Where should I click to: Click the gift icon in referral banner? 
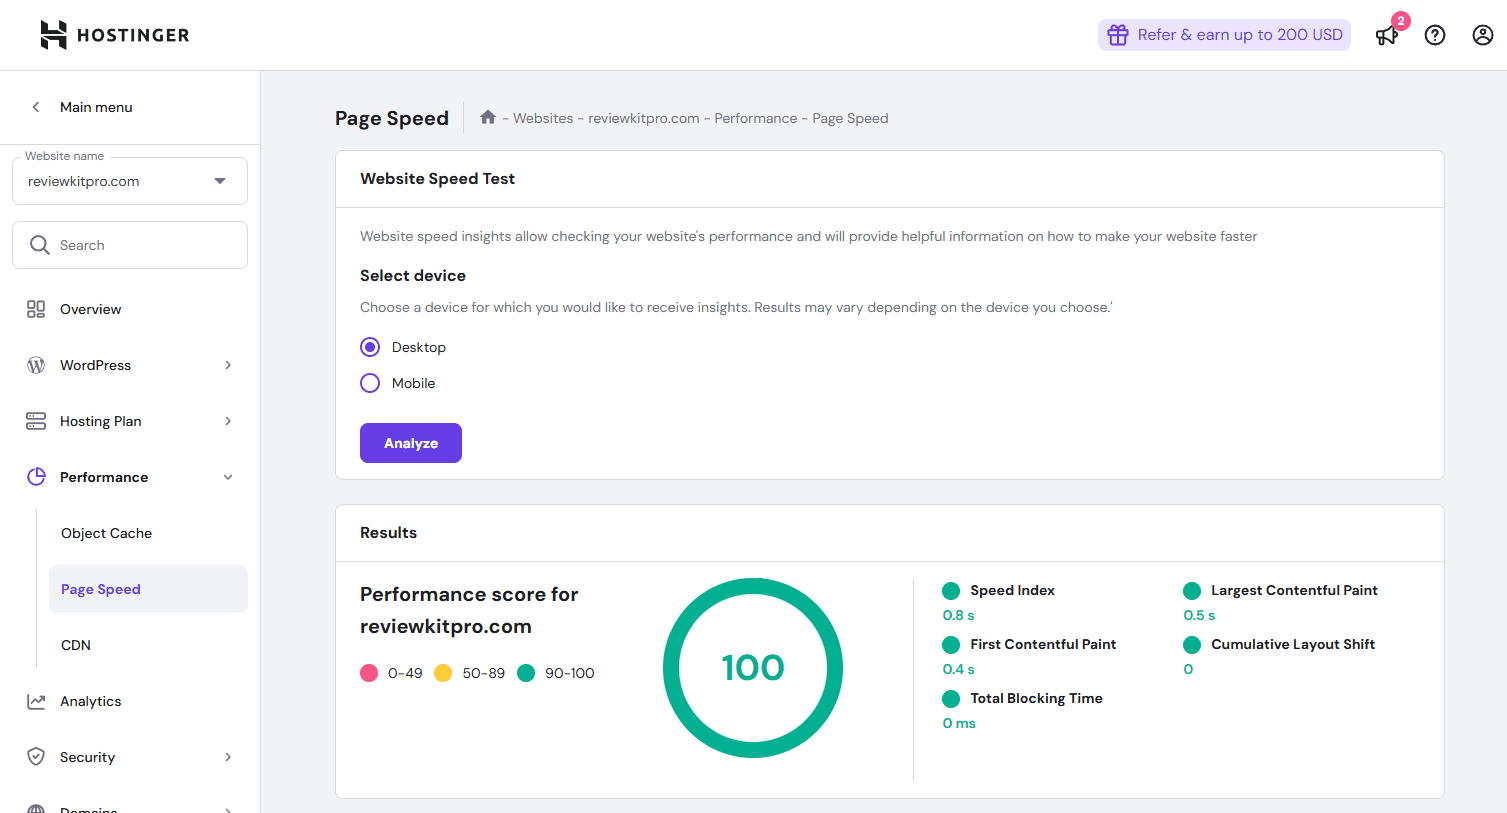(x=1118, y=35)
